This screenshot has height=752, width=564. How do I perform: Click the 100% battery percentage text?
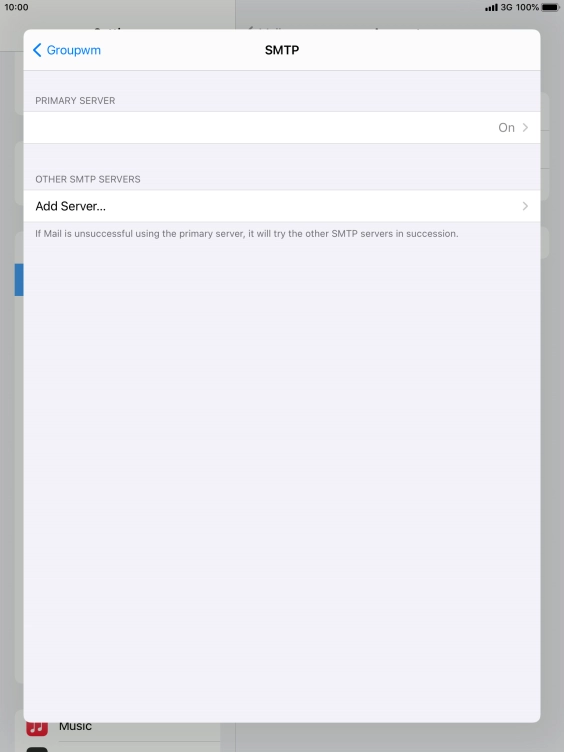(527, 7)
